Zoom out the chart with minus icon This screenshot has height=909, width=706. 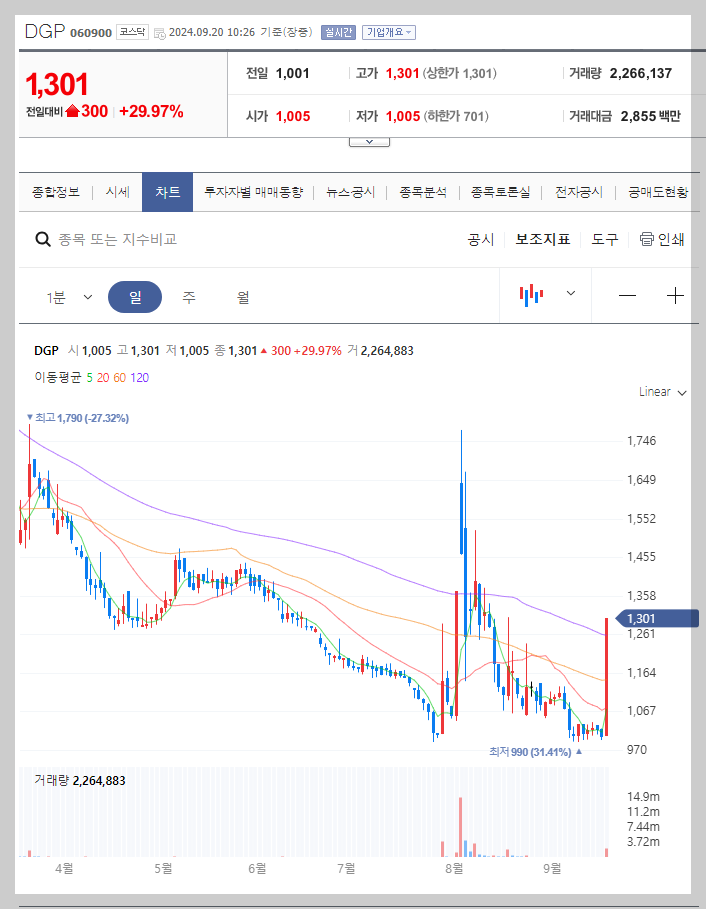(627, 295)
